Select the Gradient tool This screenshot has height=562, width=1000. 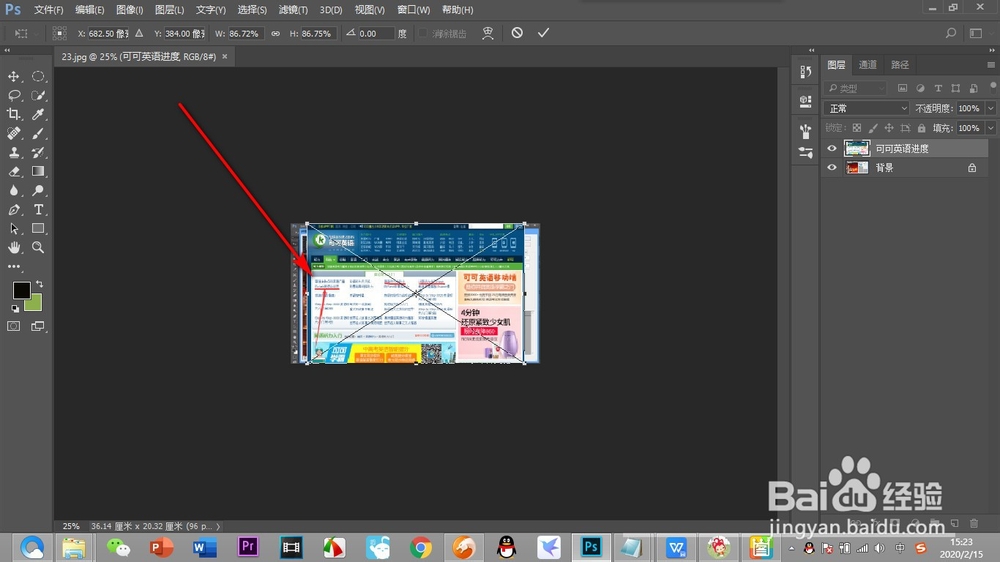pos(38,172)
